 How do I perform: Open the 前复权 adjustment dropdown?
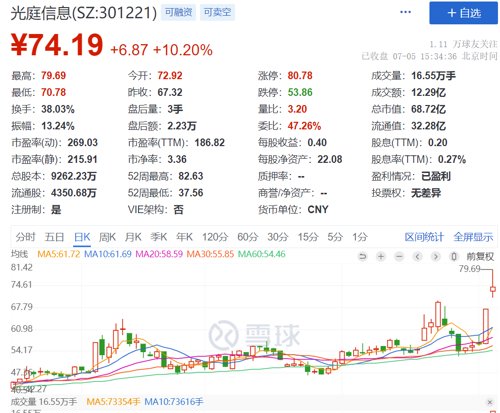[x=480, y=256]
